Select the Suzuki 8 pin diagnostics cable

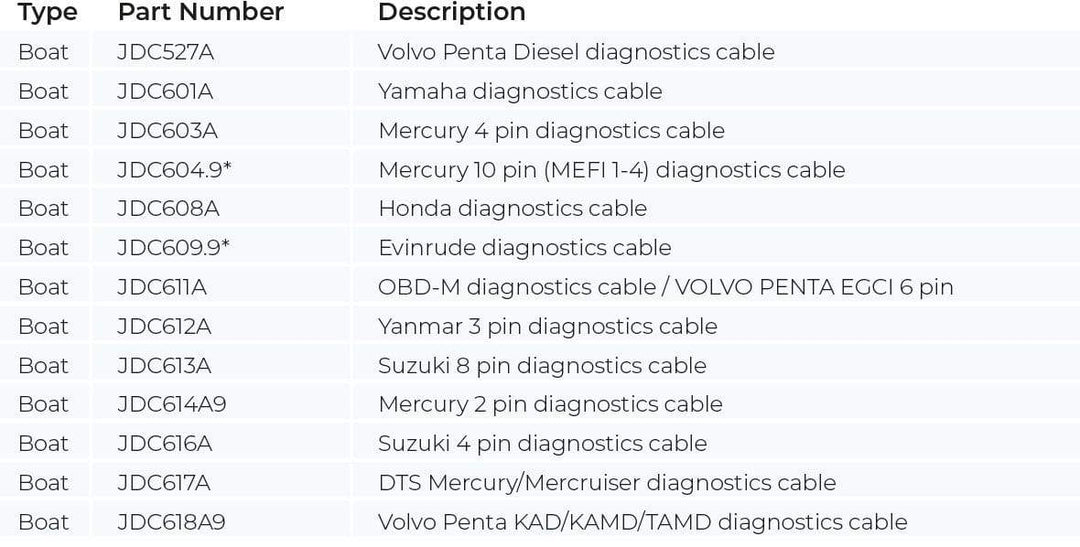542,365
